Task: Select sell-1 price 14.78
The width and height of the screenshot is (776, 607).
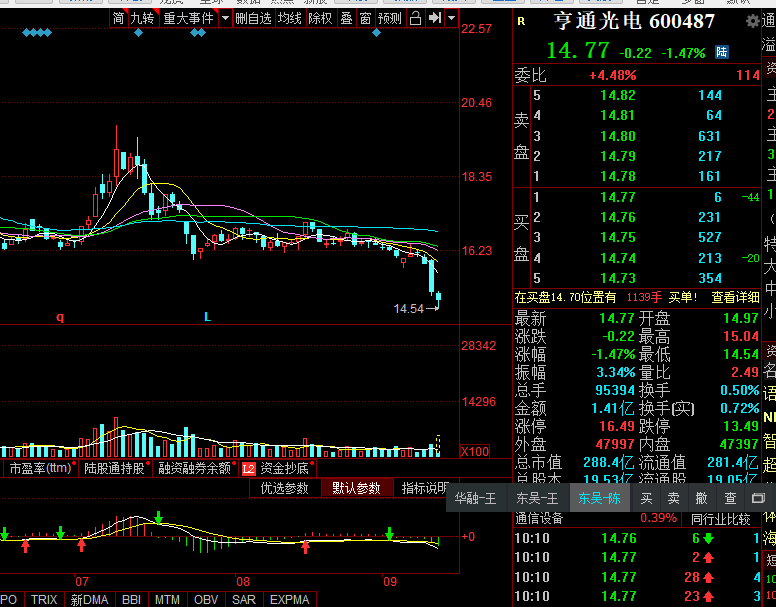Action: [618, 176]
